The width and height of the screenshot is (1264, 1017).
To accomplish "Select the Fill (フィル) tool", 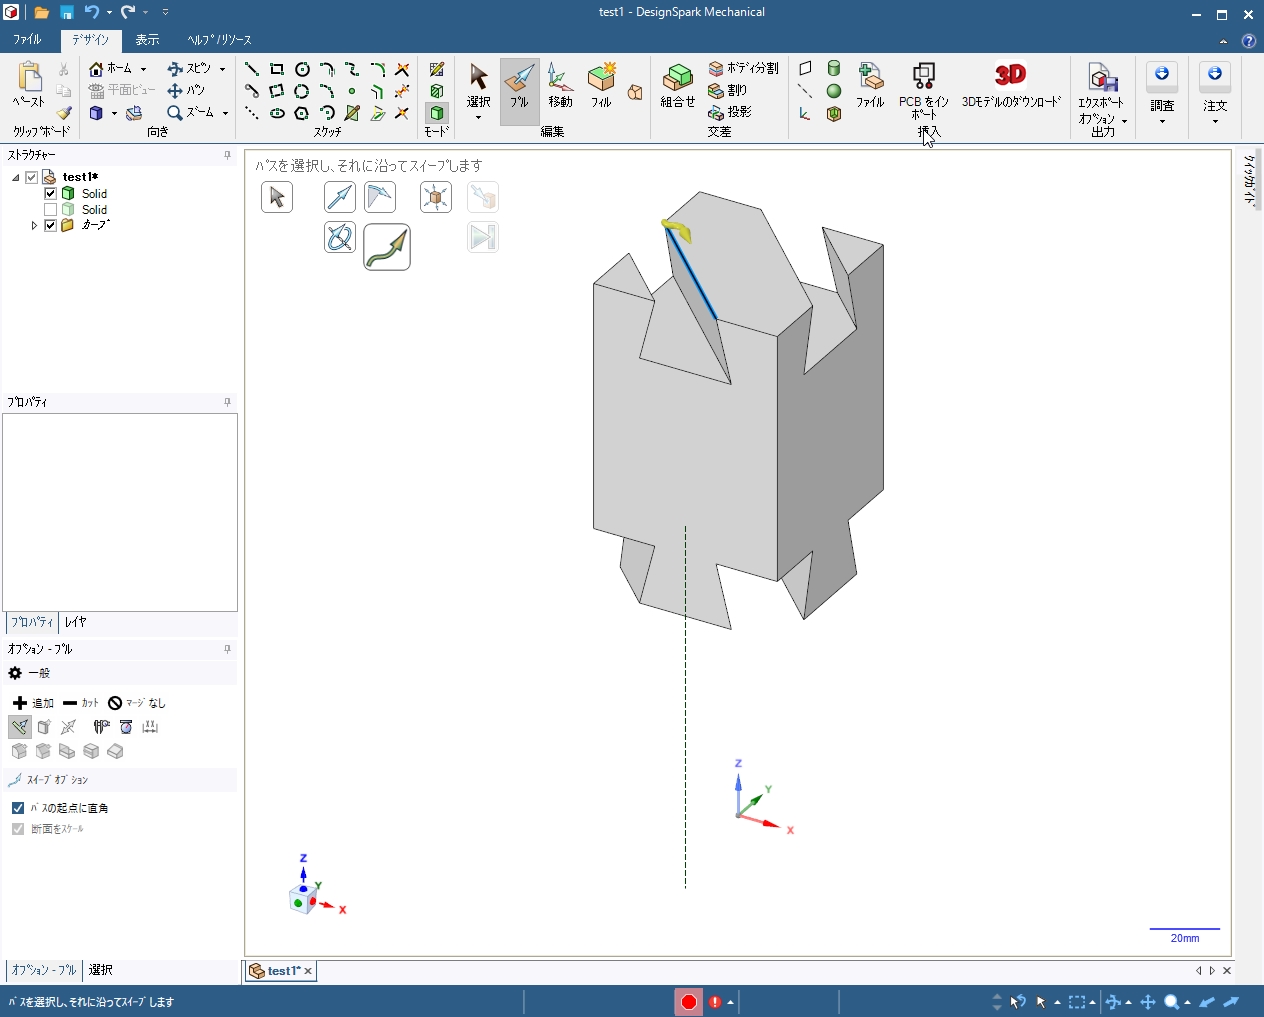I will tap(601, 86).
